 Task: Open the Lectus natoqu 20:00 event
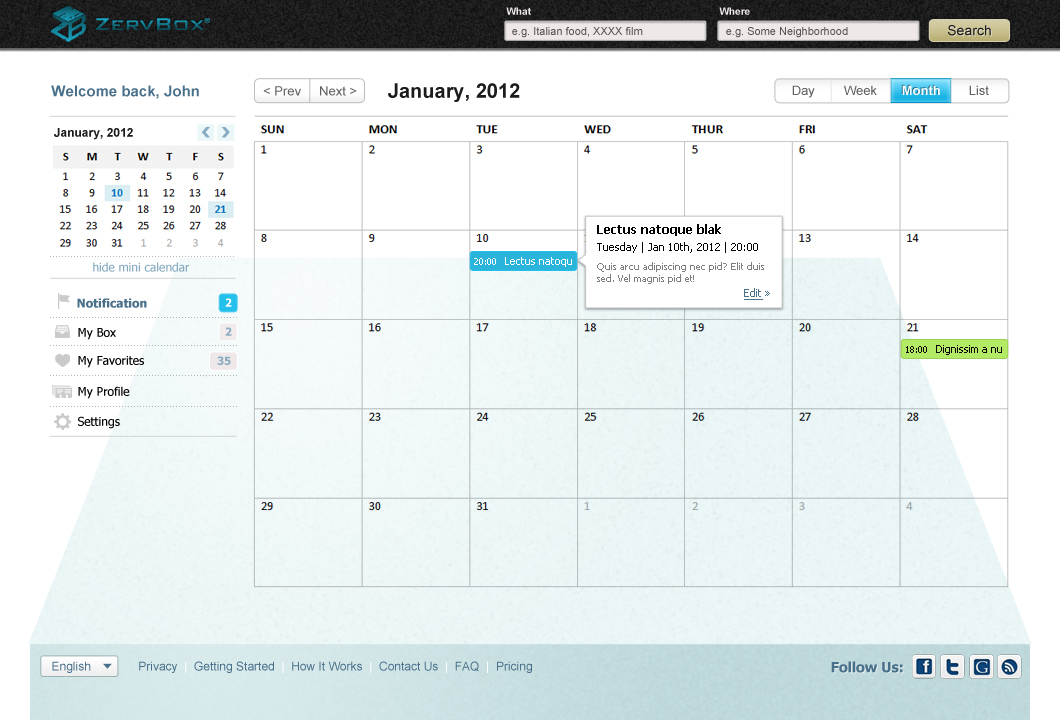(523, 261)
